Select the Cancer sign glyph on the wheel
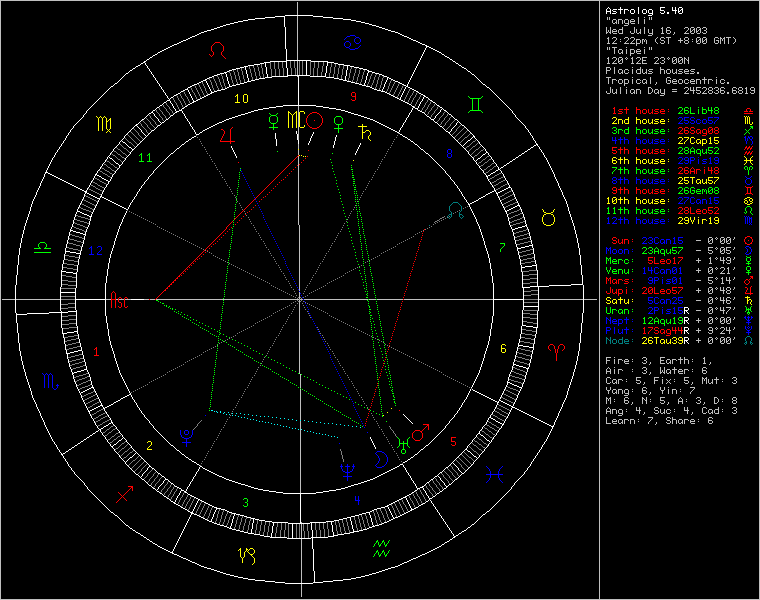Image resolution: width=760 pixels, height=600 pixels. tap(352, 41)
